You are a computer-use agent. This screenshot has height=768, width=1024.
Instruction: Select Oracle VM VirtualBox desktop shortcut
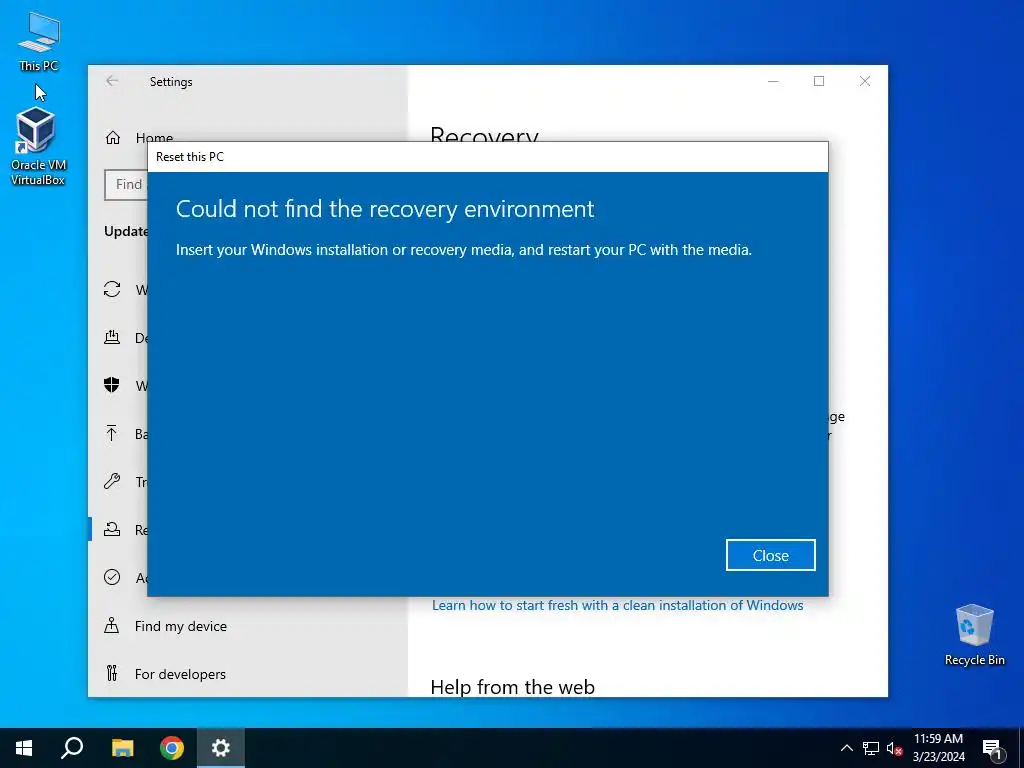pos(38,146)
